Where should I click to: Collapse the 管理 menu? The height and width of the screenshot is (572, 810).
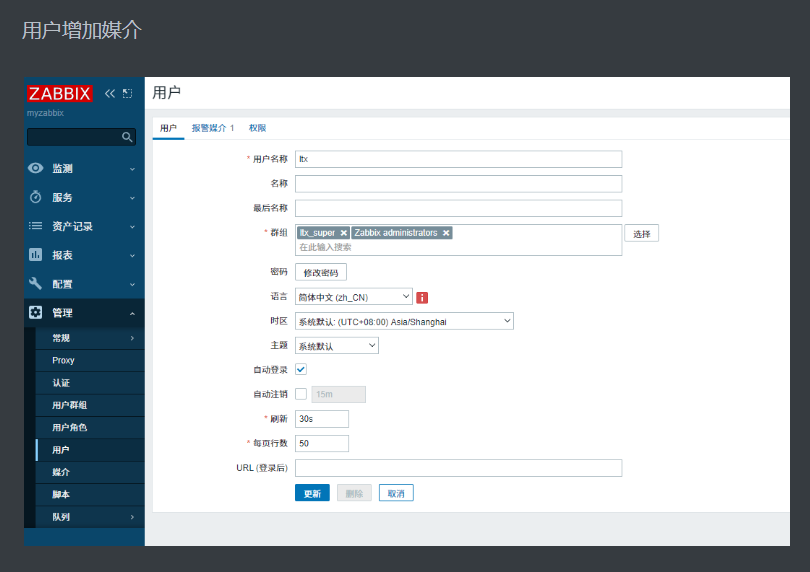click(x=132, y=313)
